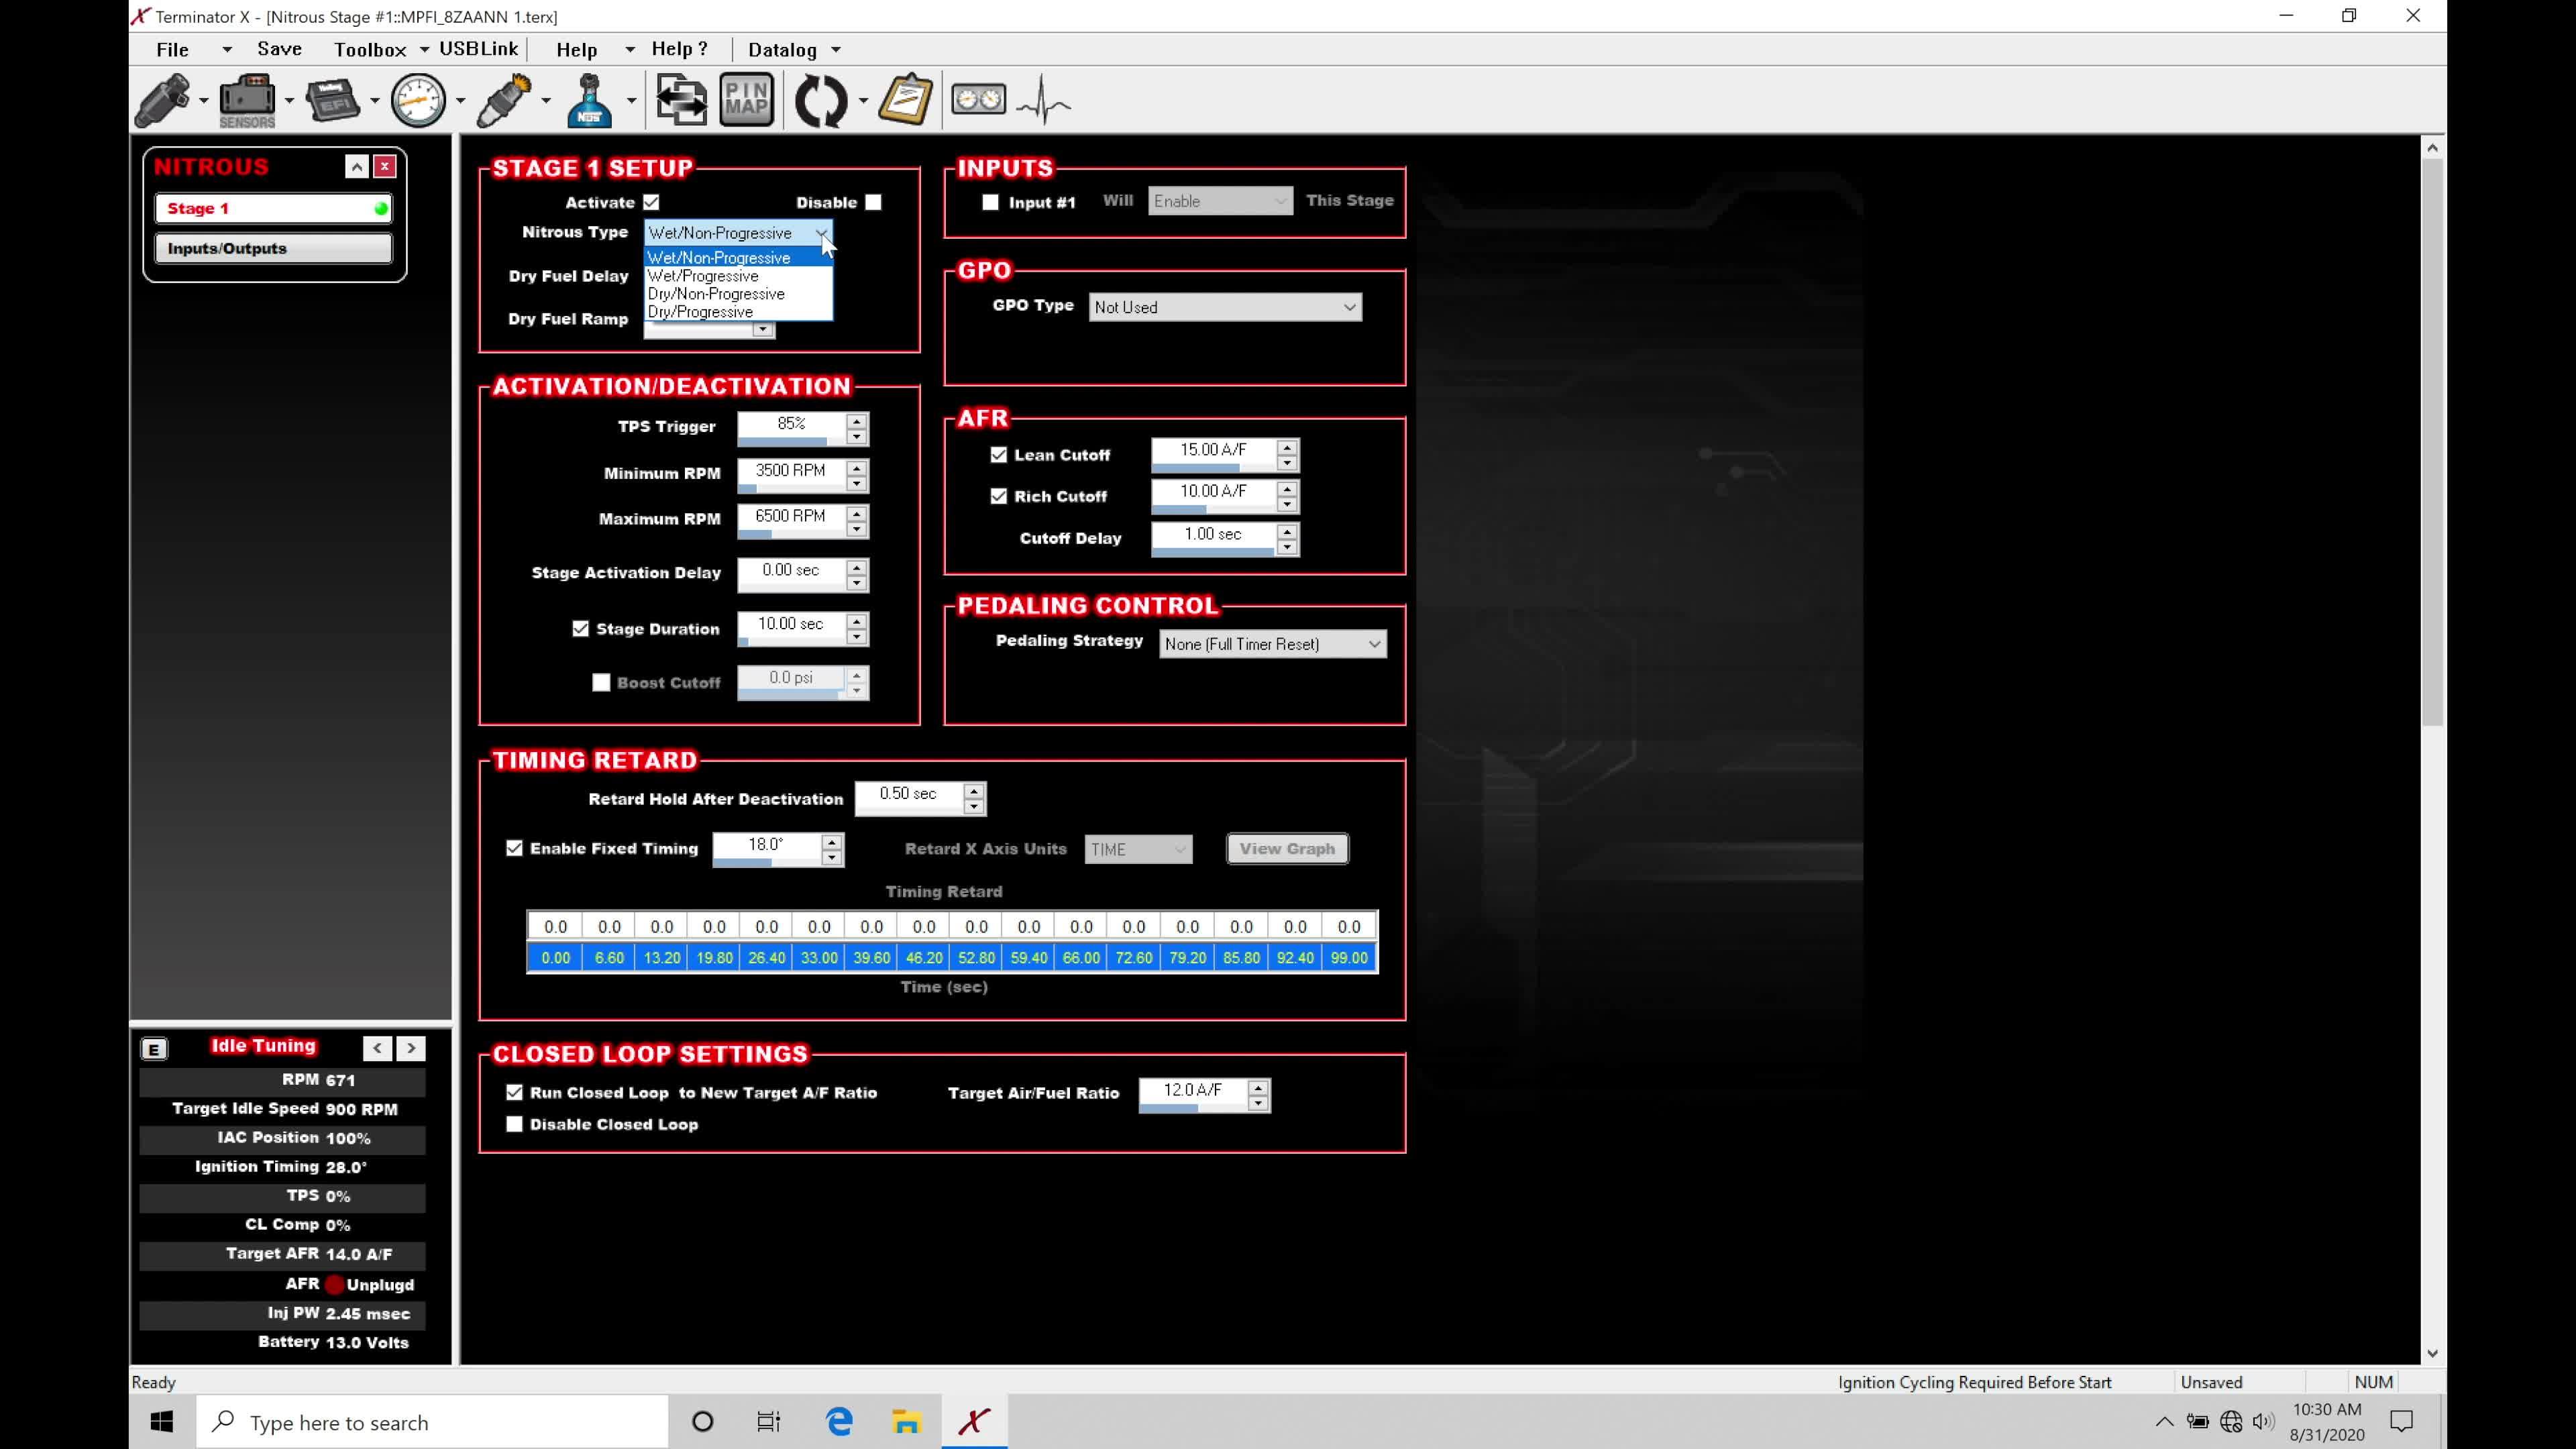The height and width of the screenshot is (1449, 2576).
Task: Collapse the Nitrous panel with up arrow
Action: coord(357,167)
